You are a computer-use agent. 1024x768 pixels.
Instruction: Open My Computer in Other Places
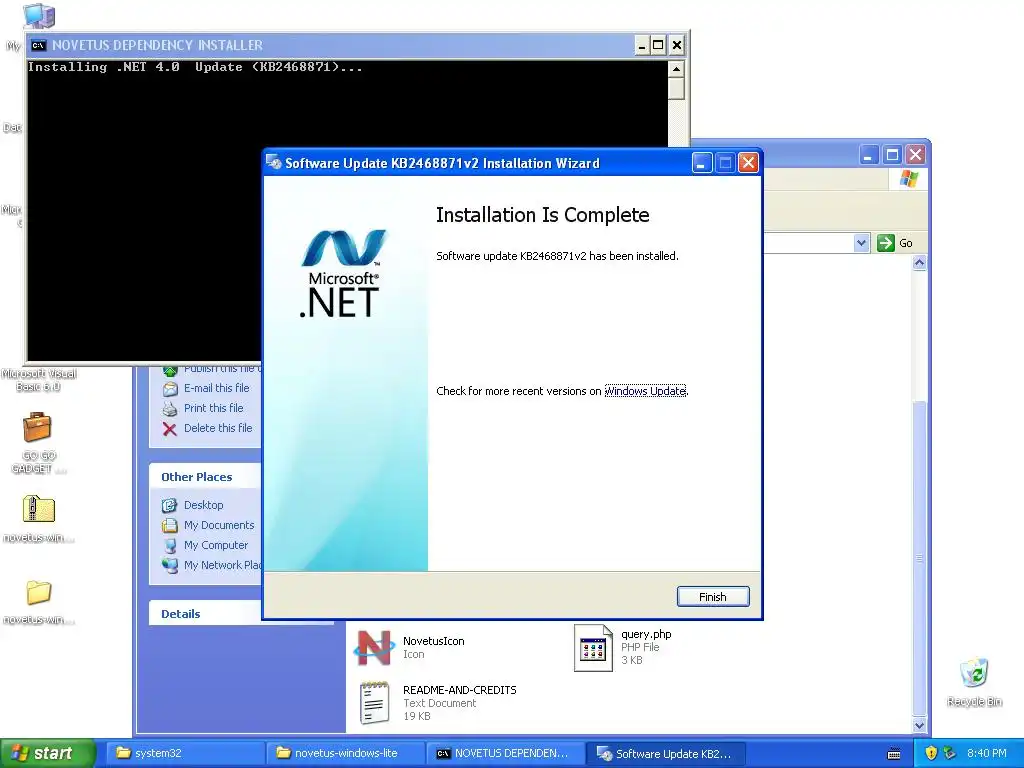tap(216, 545)
